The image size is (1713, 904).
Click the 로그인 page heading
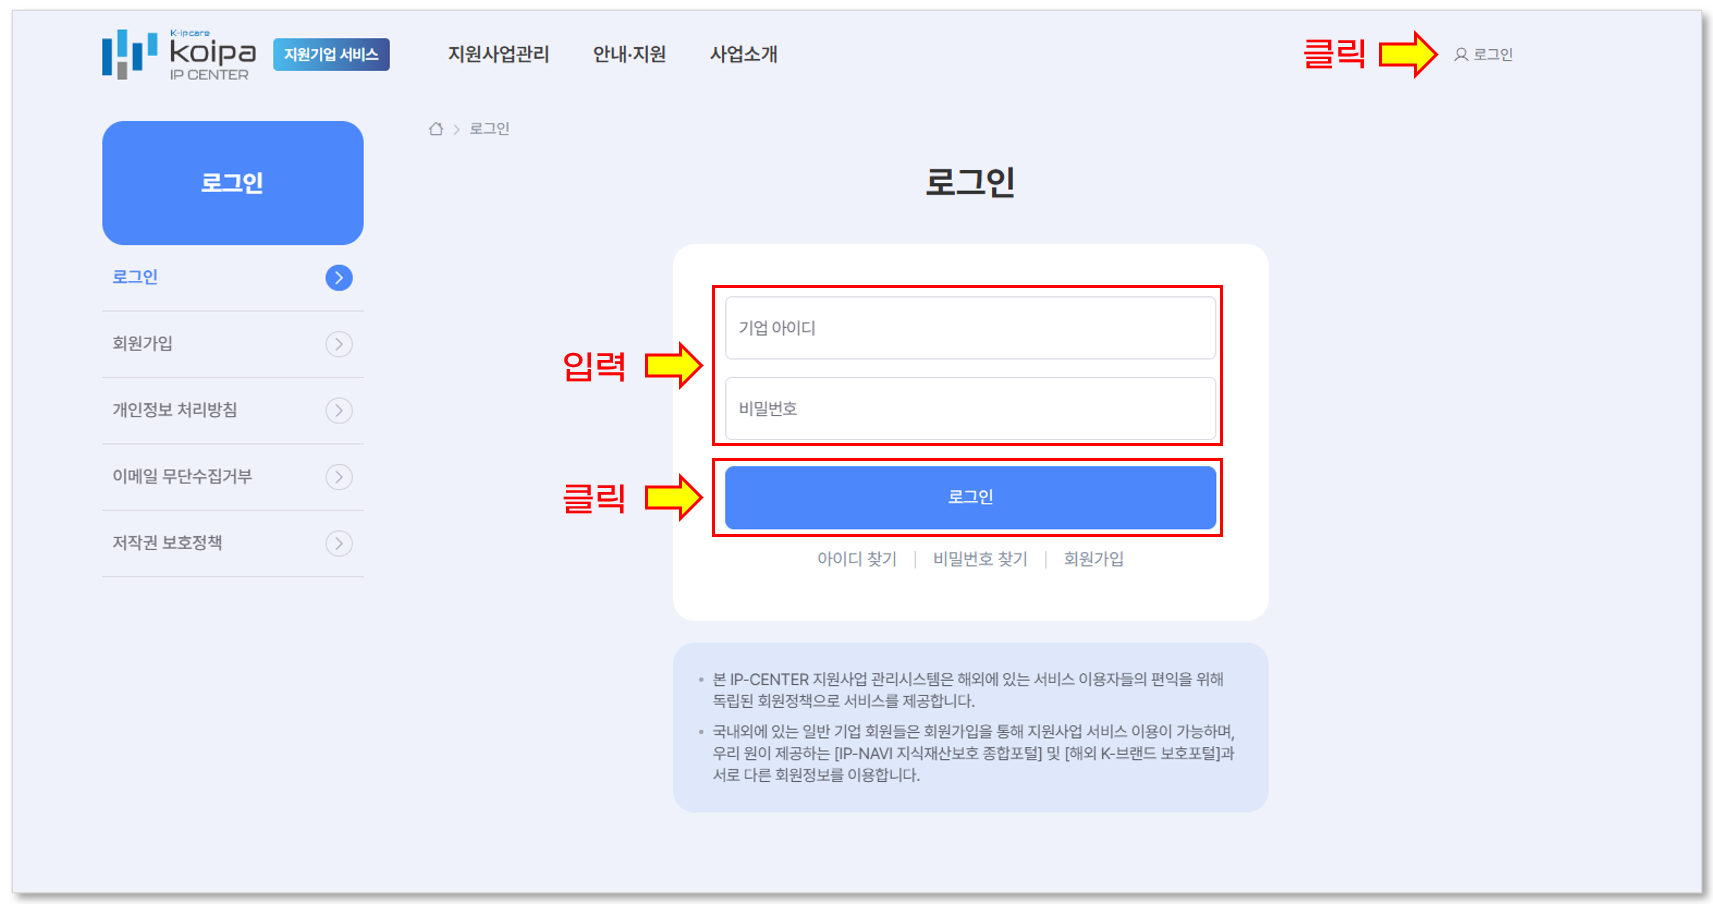(970, 182)
